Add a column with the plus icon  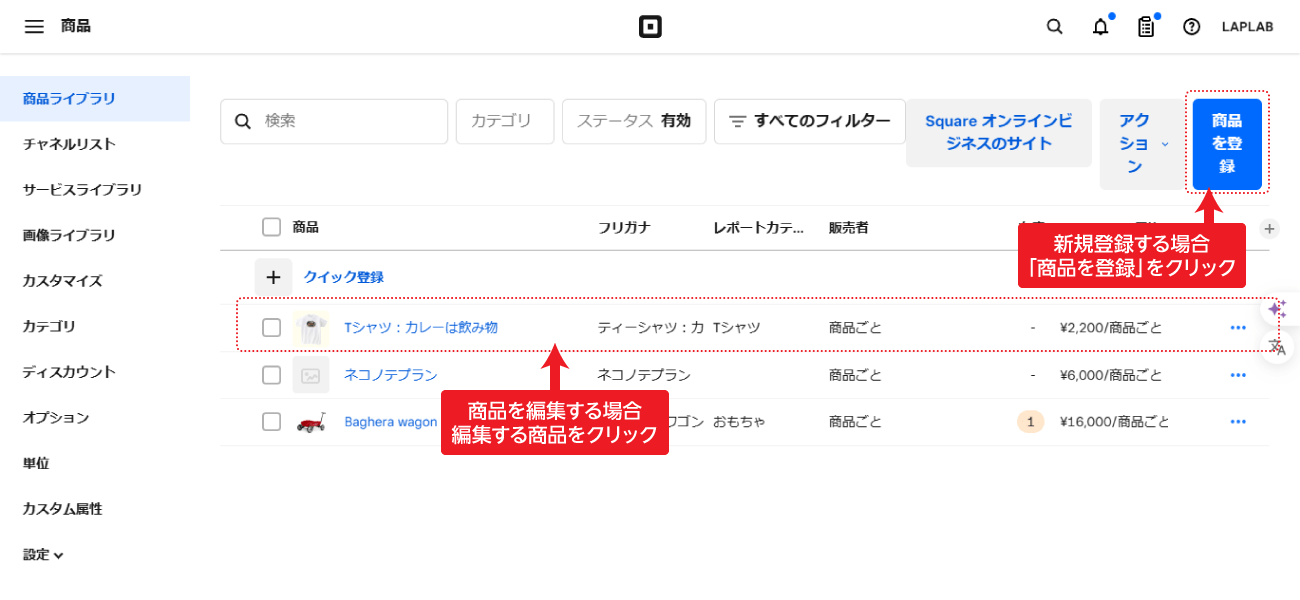tap(1268, 228)
